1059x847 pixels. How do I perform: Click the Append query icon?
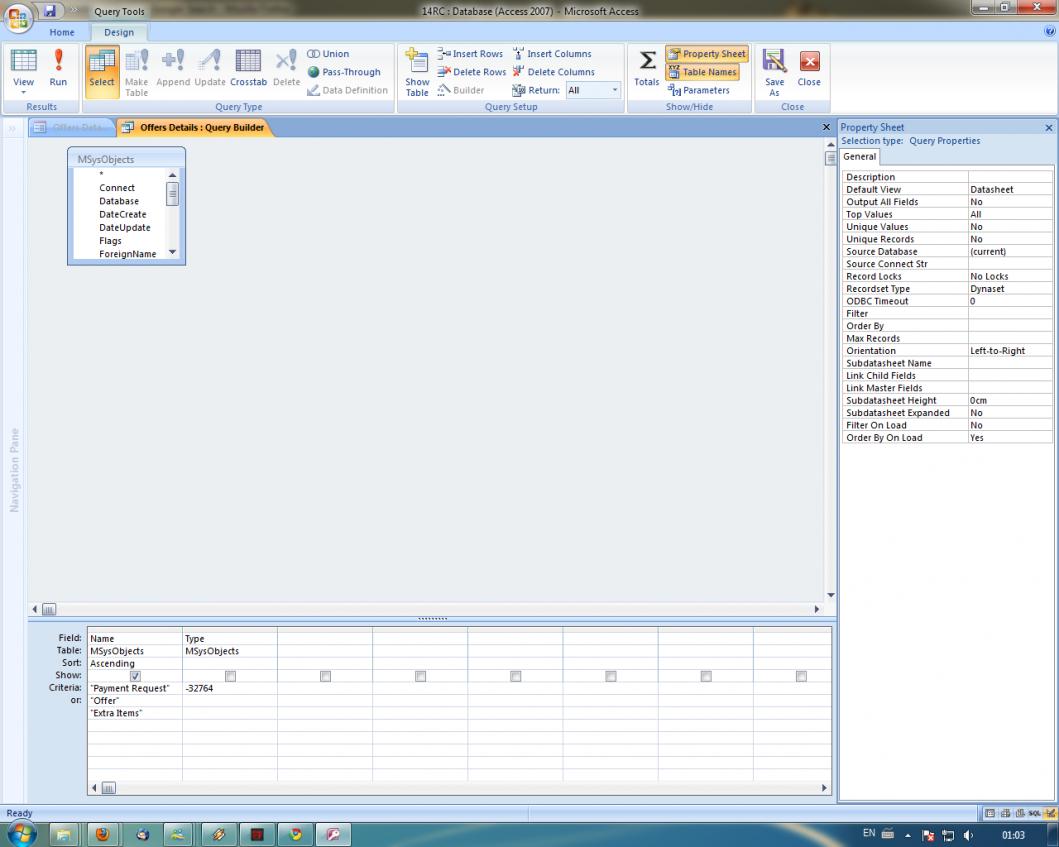pos(173,68)
